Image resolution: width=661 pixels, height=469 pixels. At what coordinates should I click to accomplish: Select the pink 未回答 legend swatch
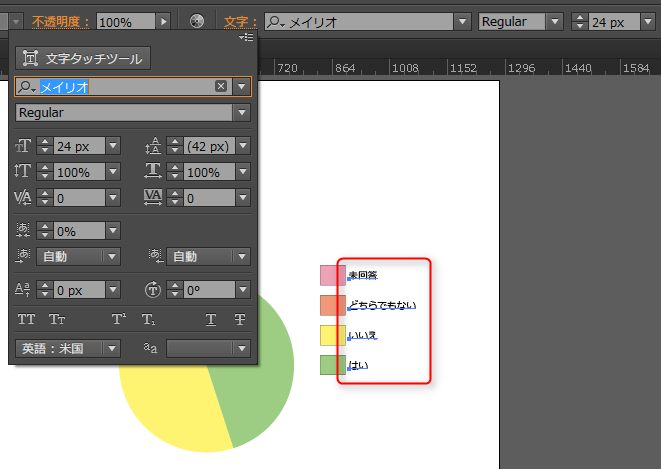331,275
